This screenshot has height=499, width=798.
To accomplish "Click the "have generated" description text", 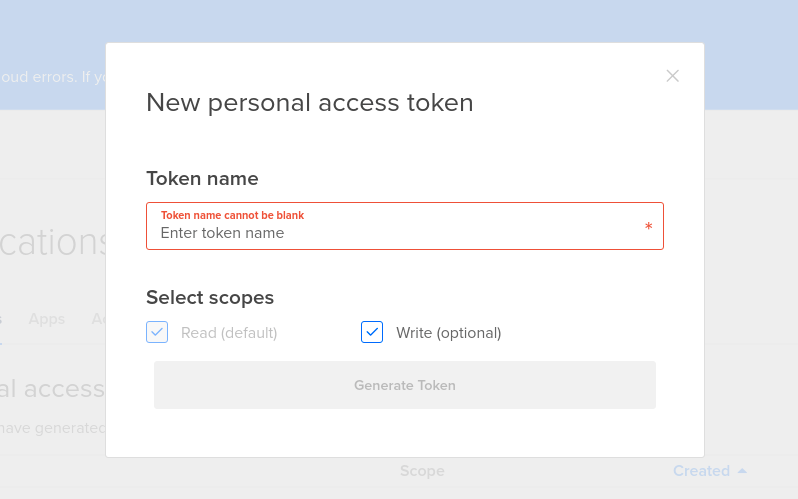I will [x=52, y=428].
